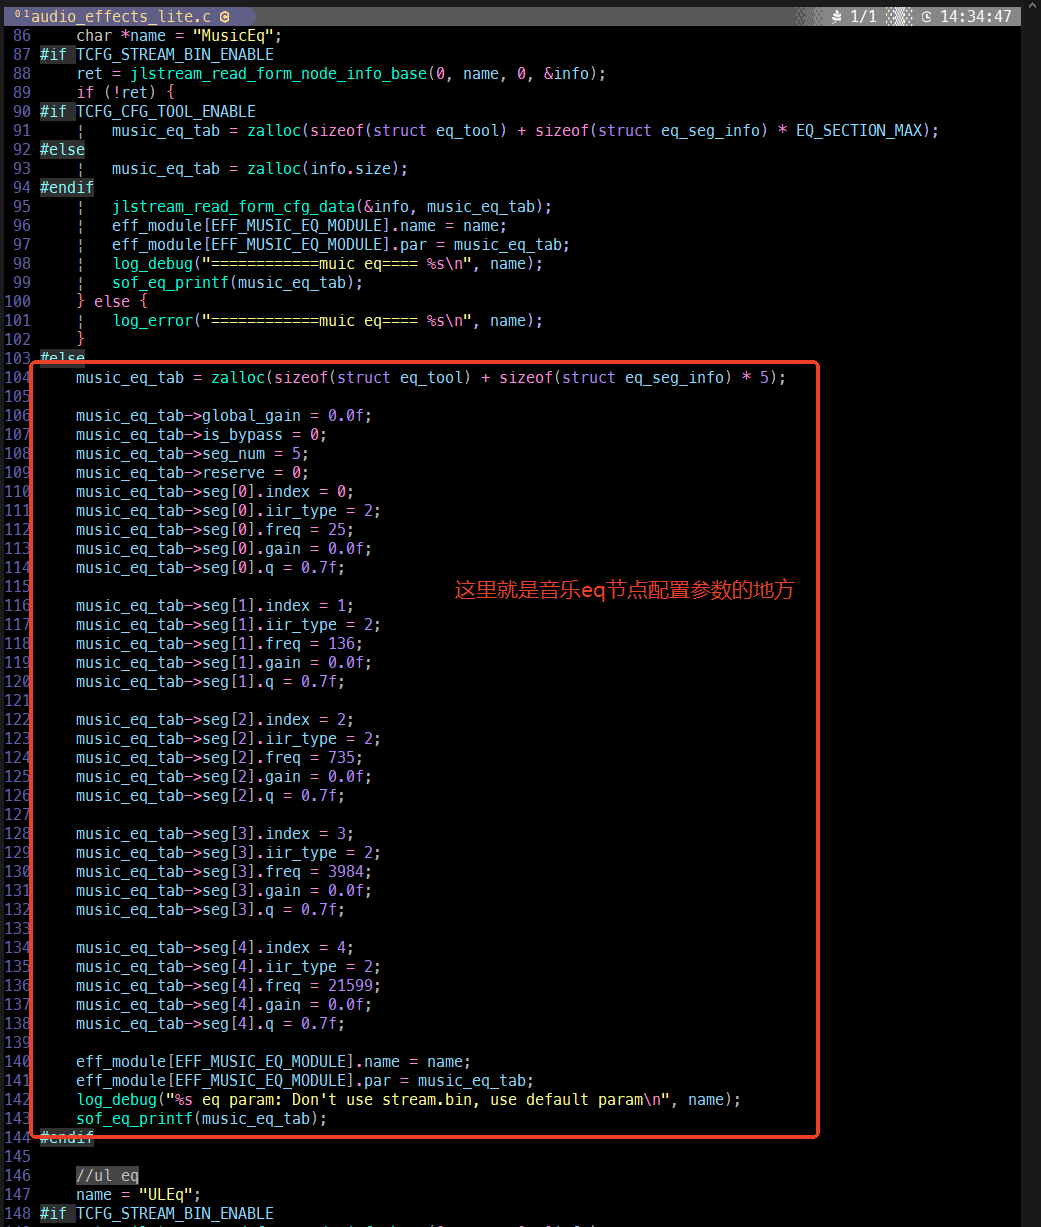Viewport: 1041px width, 1227px height.
Task: Click the seg[0].index = 0 line
Action: tap(215, 491)
